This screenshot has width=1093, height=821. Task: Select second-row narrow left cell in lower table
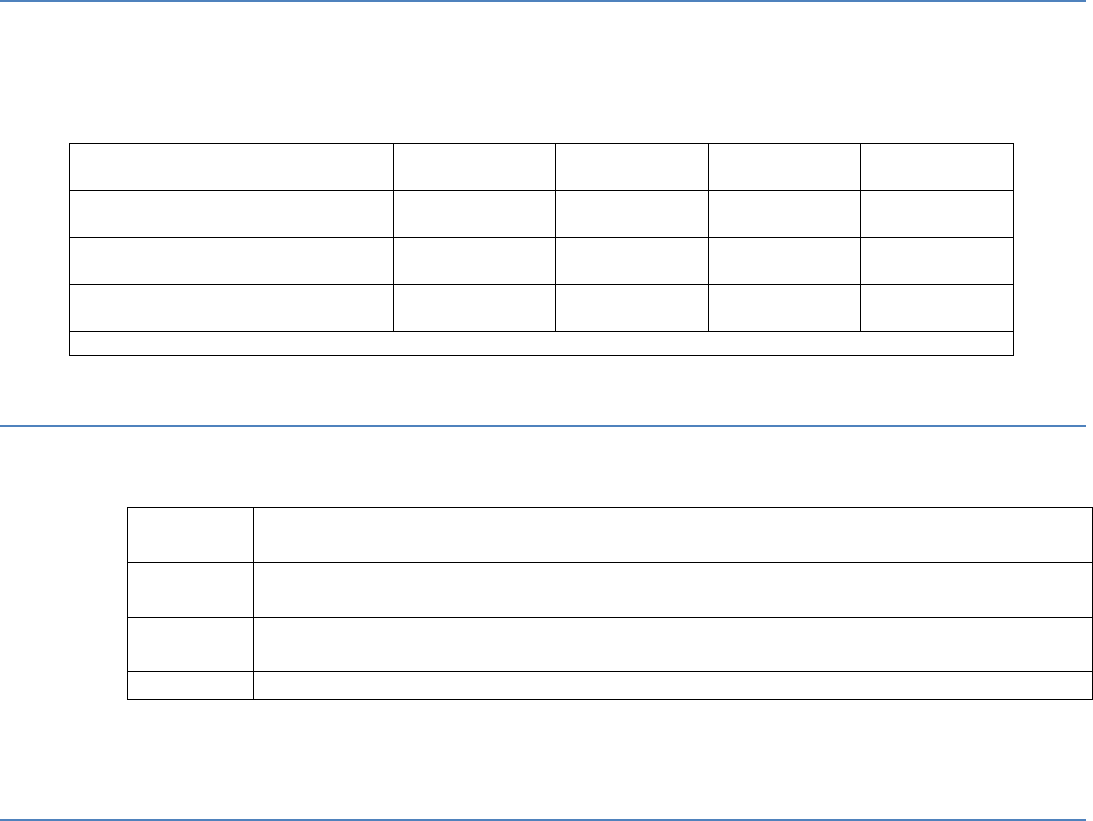190,590
